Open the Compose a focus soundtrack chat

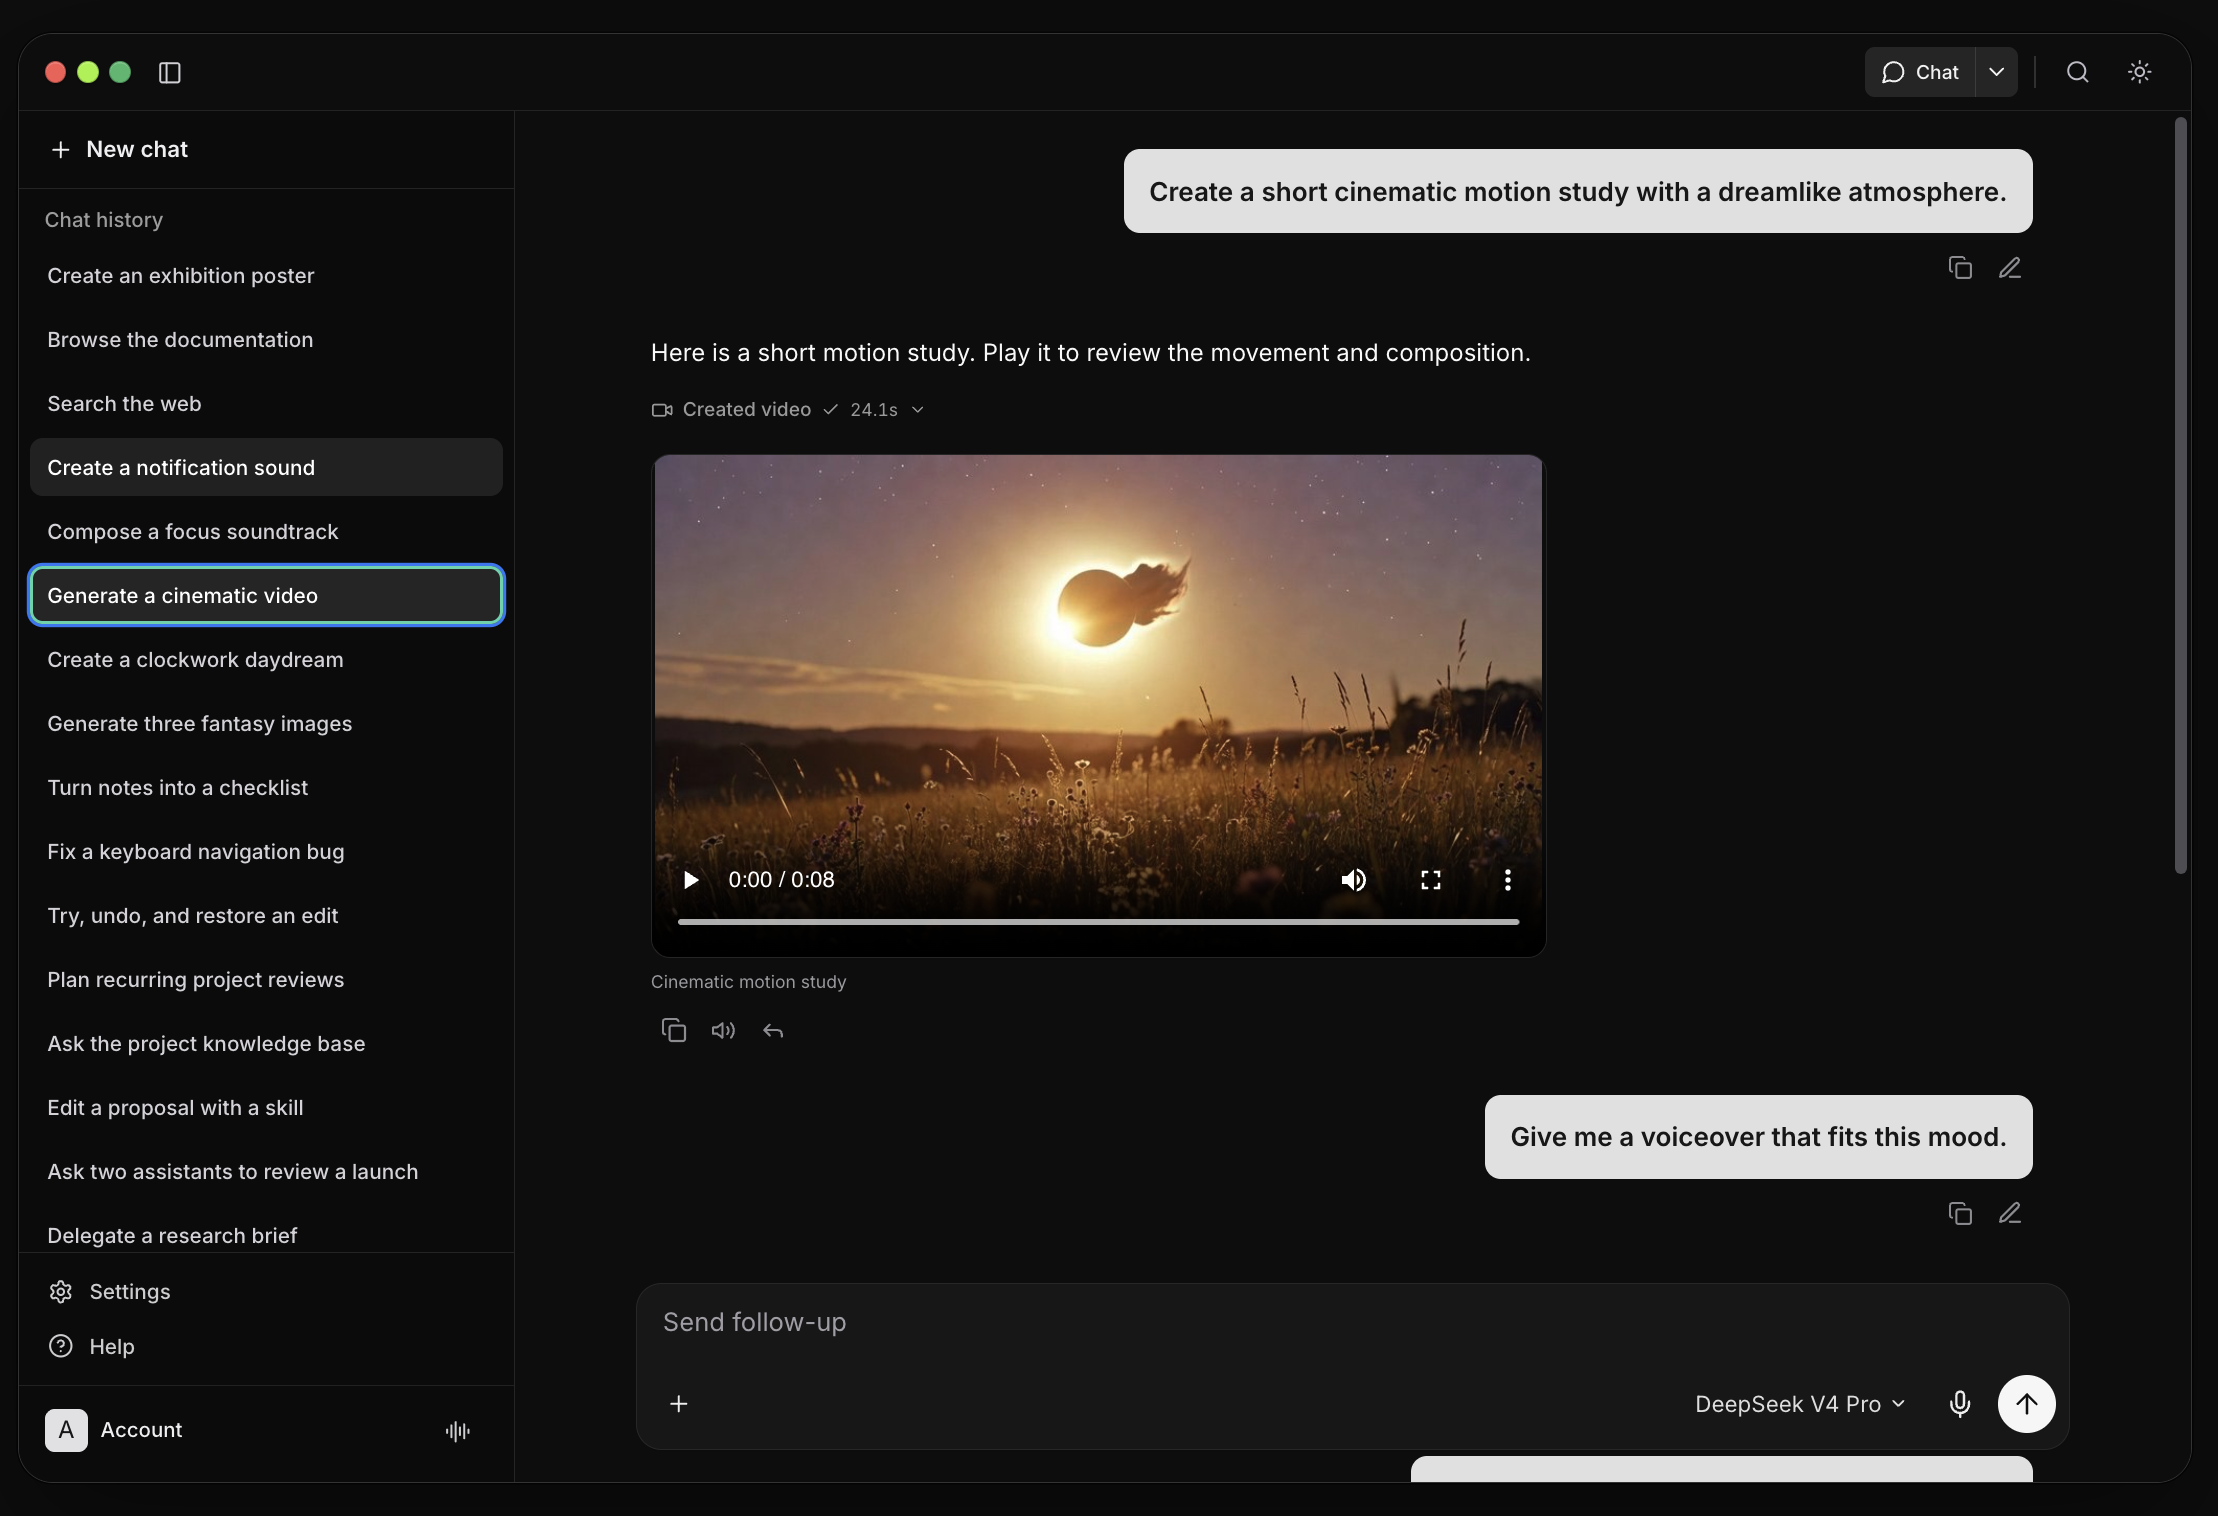266,532
